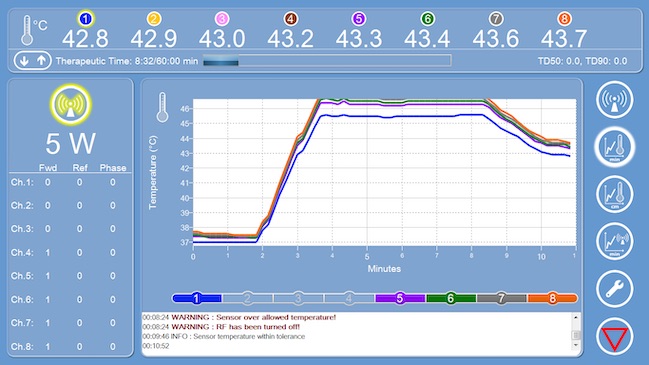Click the Fwd value in the Ch.4 row
The height and width of the screenshot is (365, 649).
tap(48, 252)
